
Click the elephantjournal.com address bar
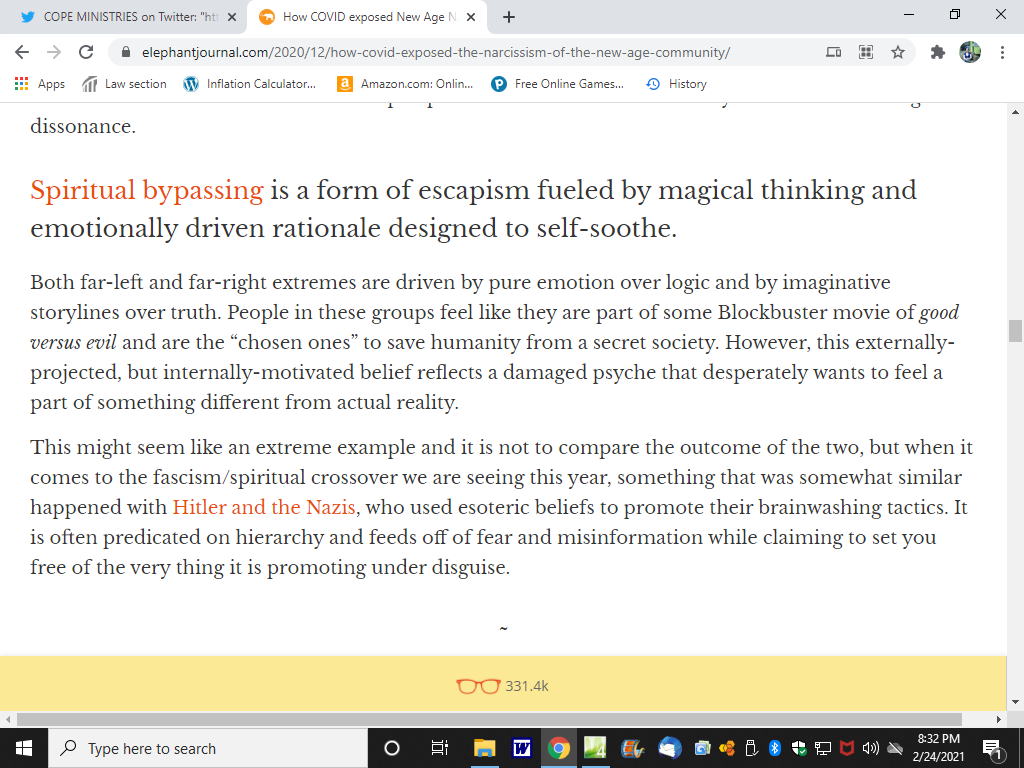click(436, 52)
